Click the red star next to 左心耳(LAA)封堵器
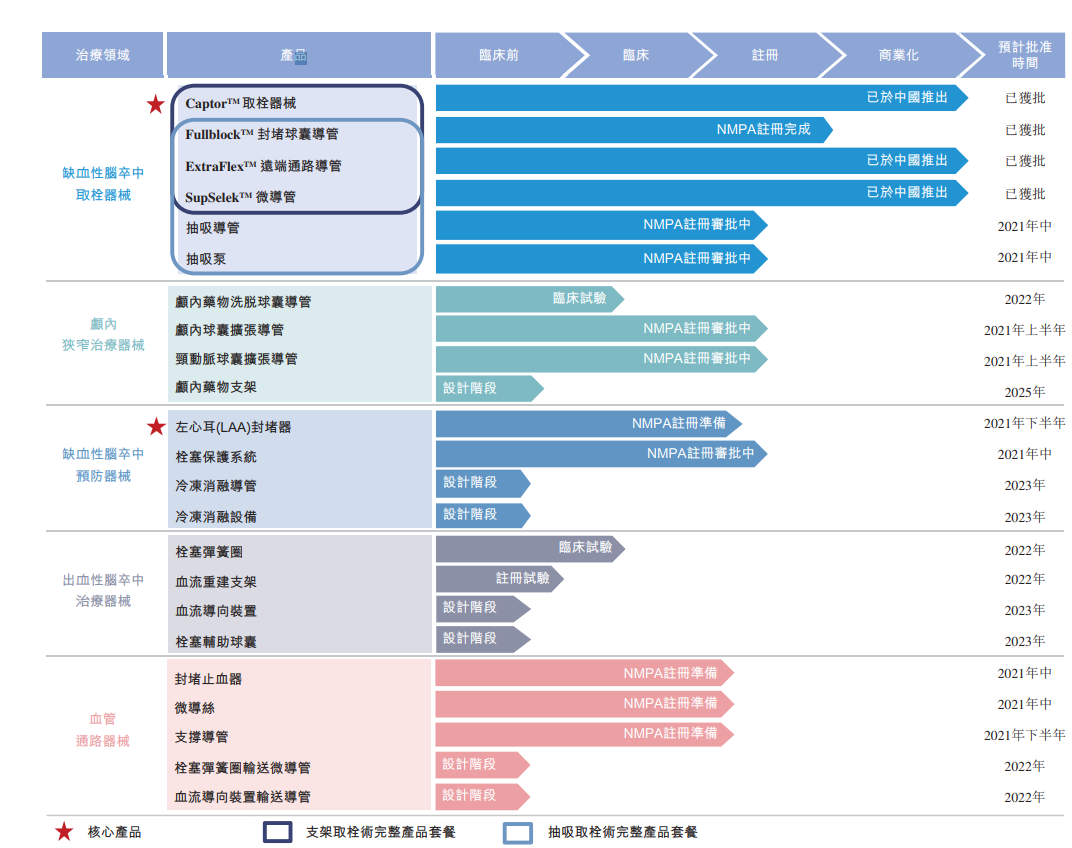 tap(155, 427)
